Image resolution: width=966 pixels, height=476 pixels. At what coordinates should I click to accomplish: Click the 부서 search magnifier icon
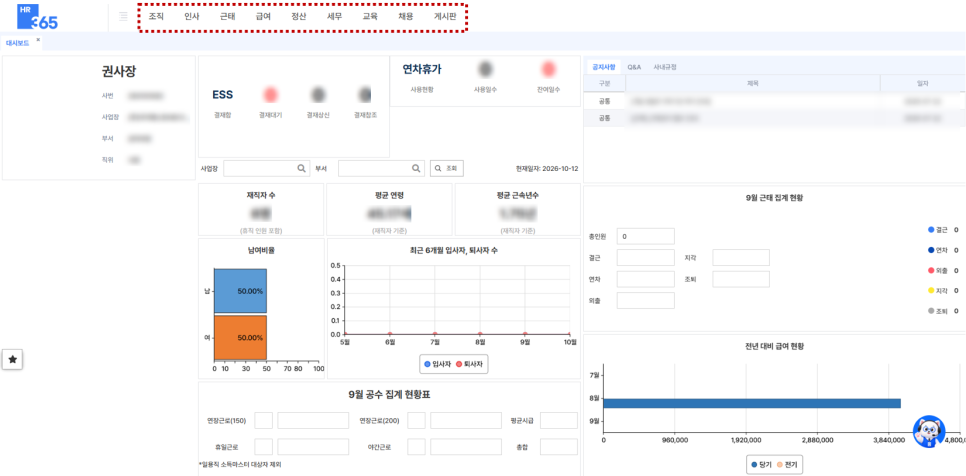[416, 168]
